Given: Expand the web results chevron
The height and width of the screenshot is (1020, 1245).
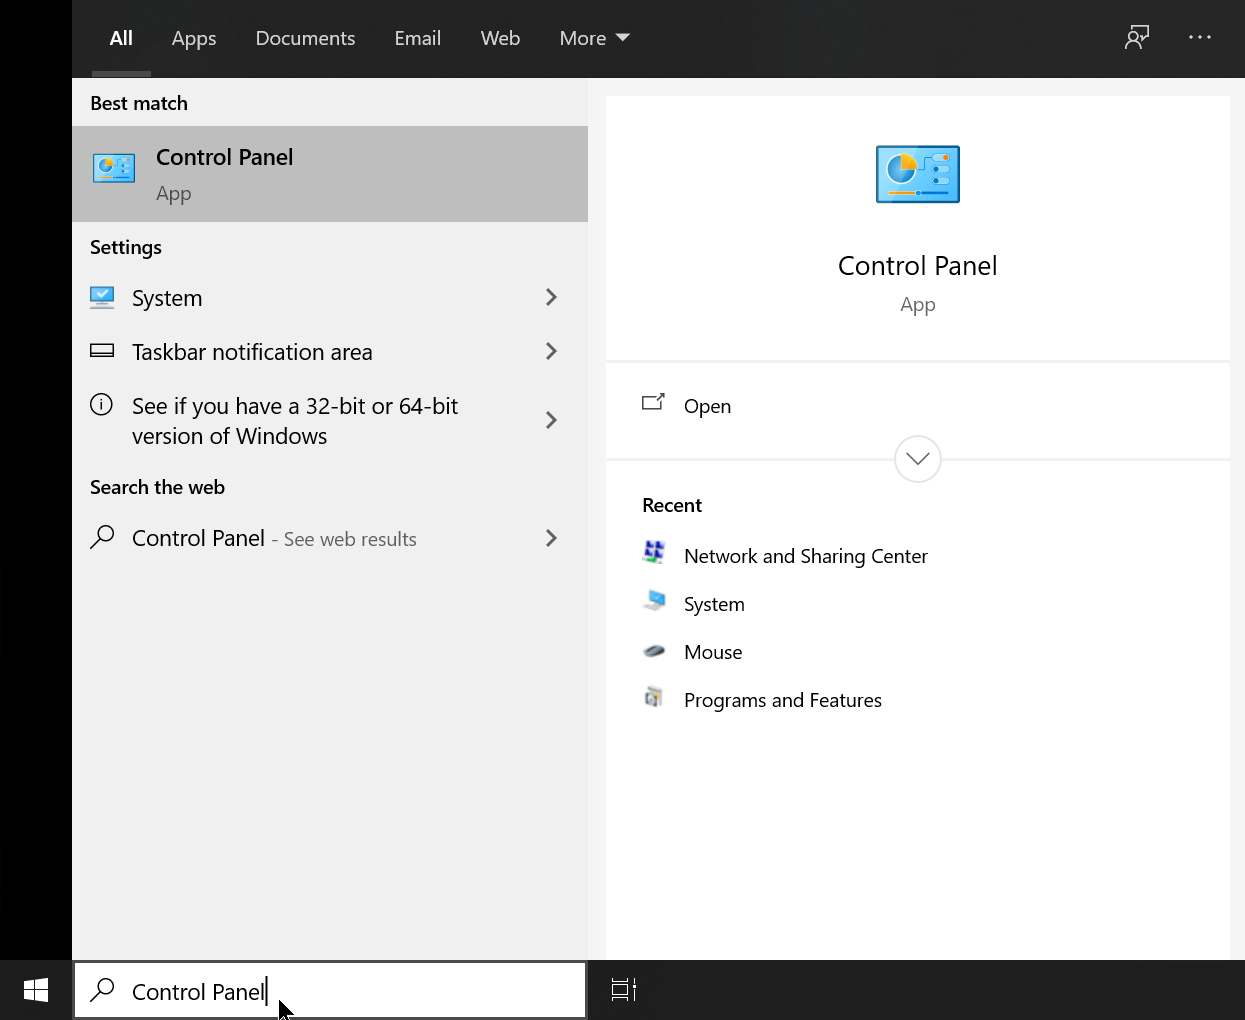Looking at the screenshot, I should pyautogui.click(x=551, y=538).
